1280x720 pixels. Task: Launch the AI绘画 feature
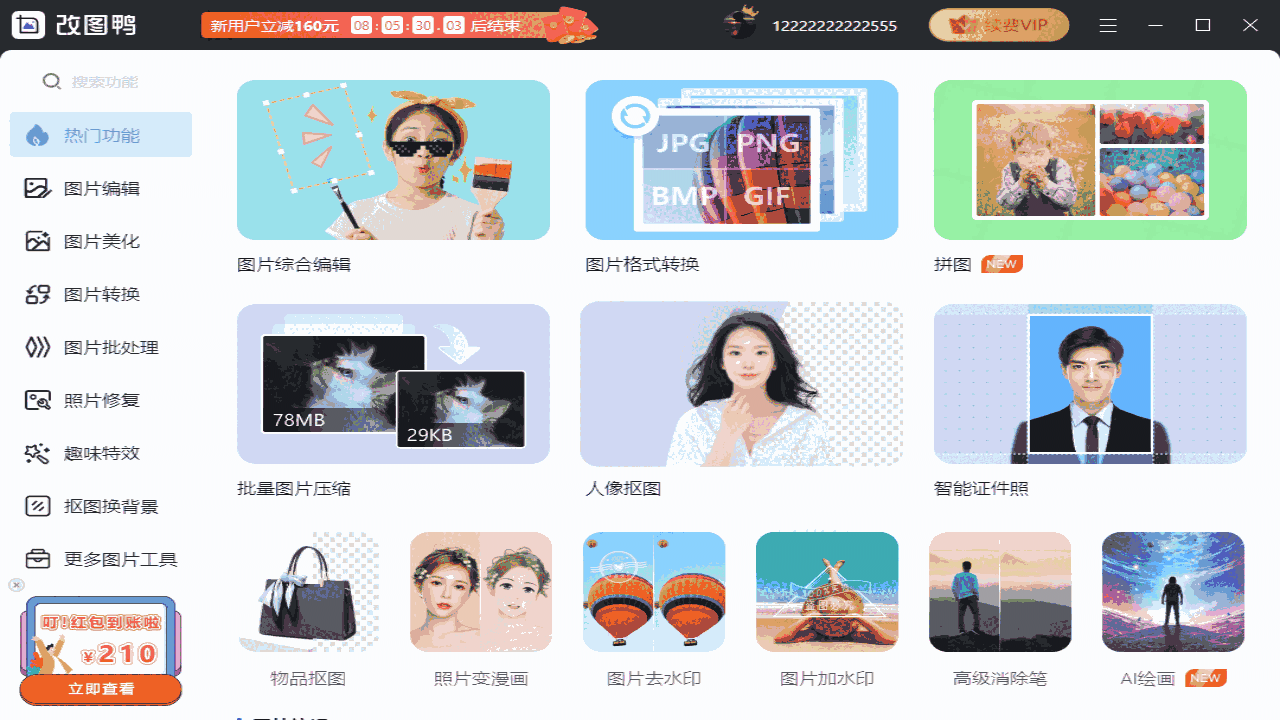pyautogui.click(x=1172, y=591)
